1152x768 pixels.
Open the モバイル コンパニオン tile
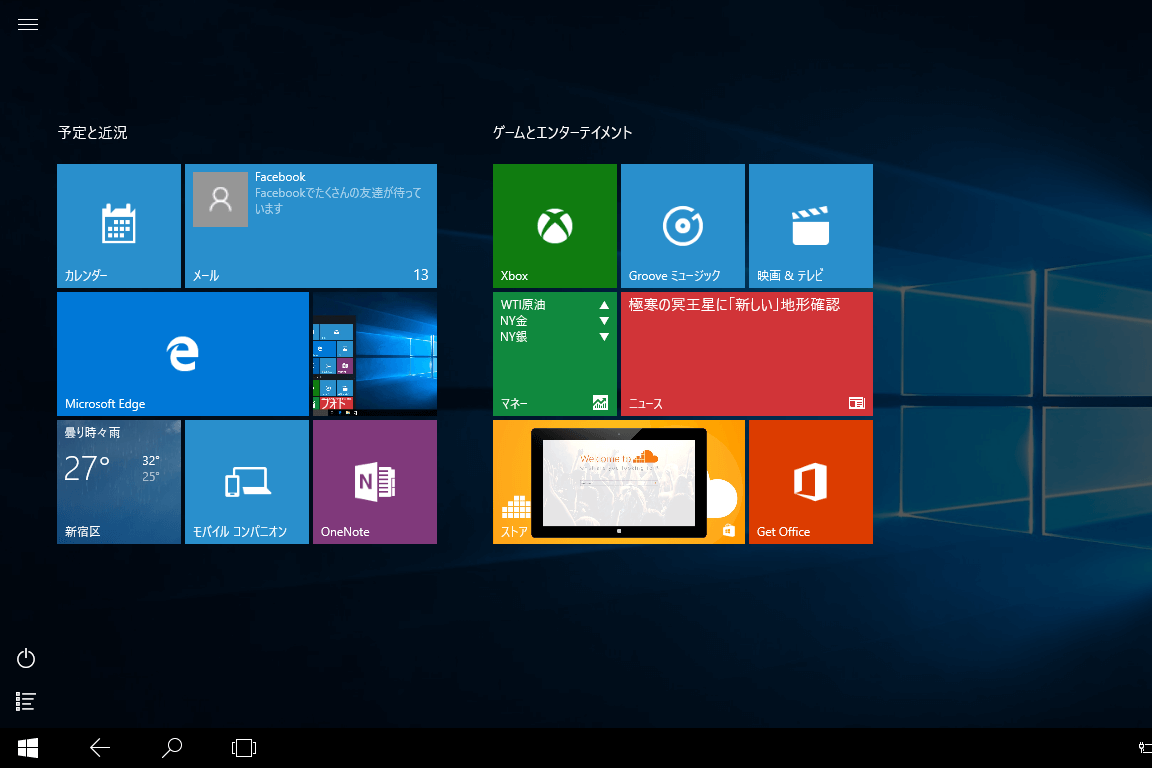click(247, 482)
